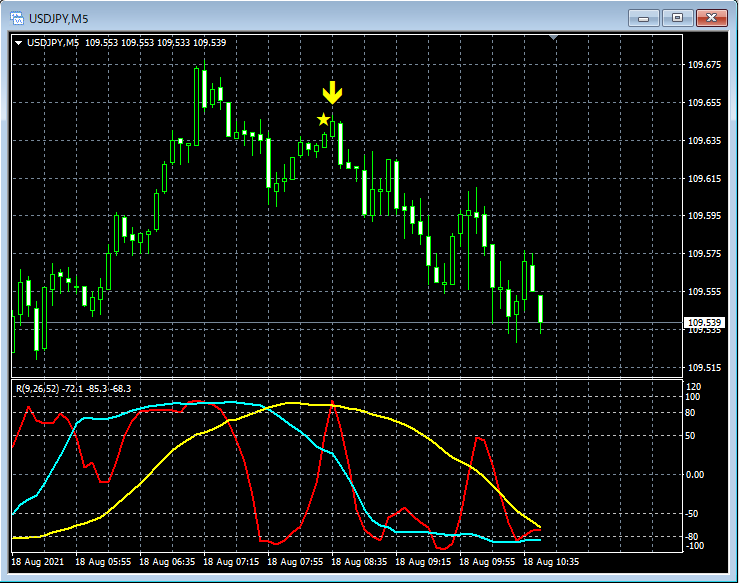Click the 50 indicator scale label
Screen dimensions: 740x583
tap(690, 435)
